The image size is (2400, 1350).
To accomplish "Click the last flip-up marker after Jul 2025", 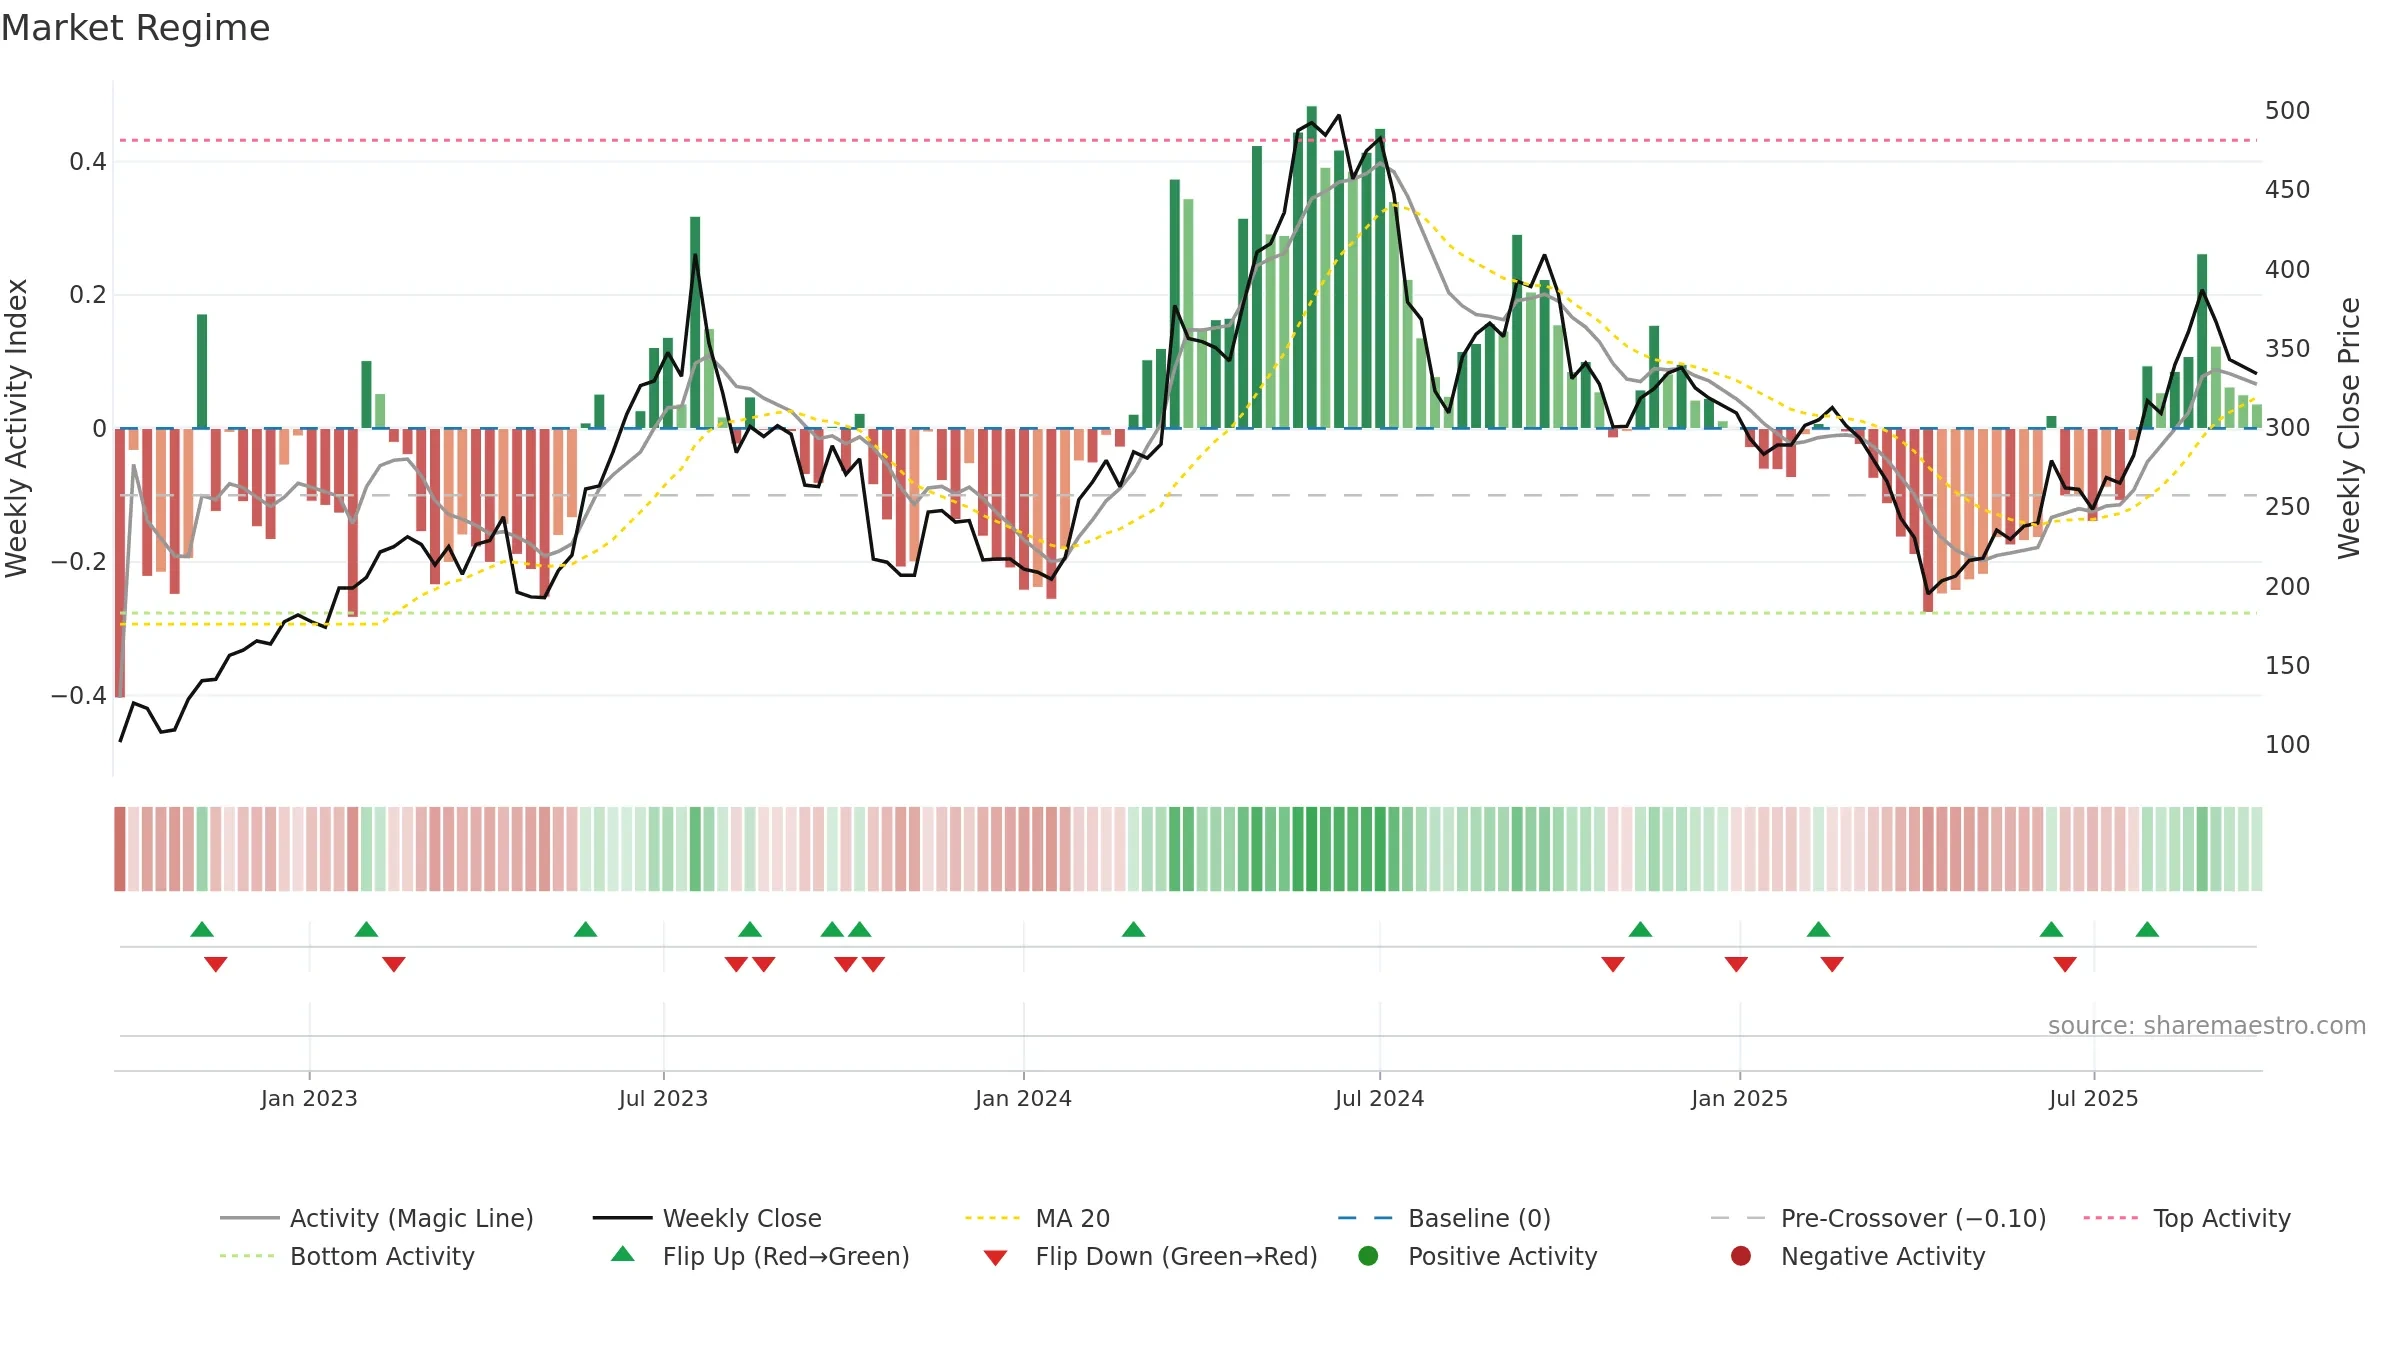I will point(2147,929).
